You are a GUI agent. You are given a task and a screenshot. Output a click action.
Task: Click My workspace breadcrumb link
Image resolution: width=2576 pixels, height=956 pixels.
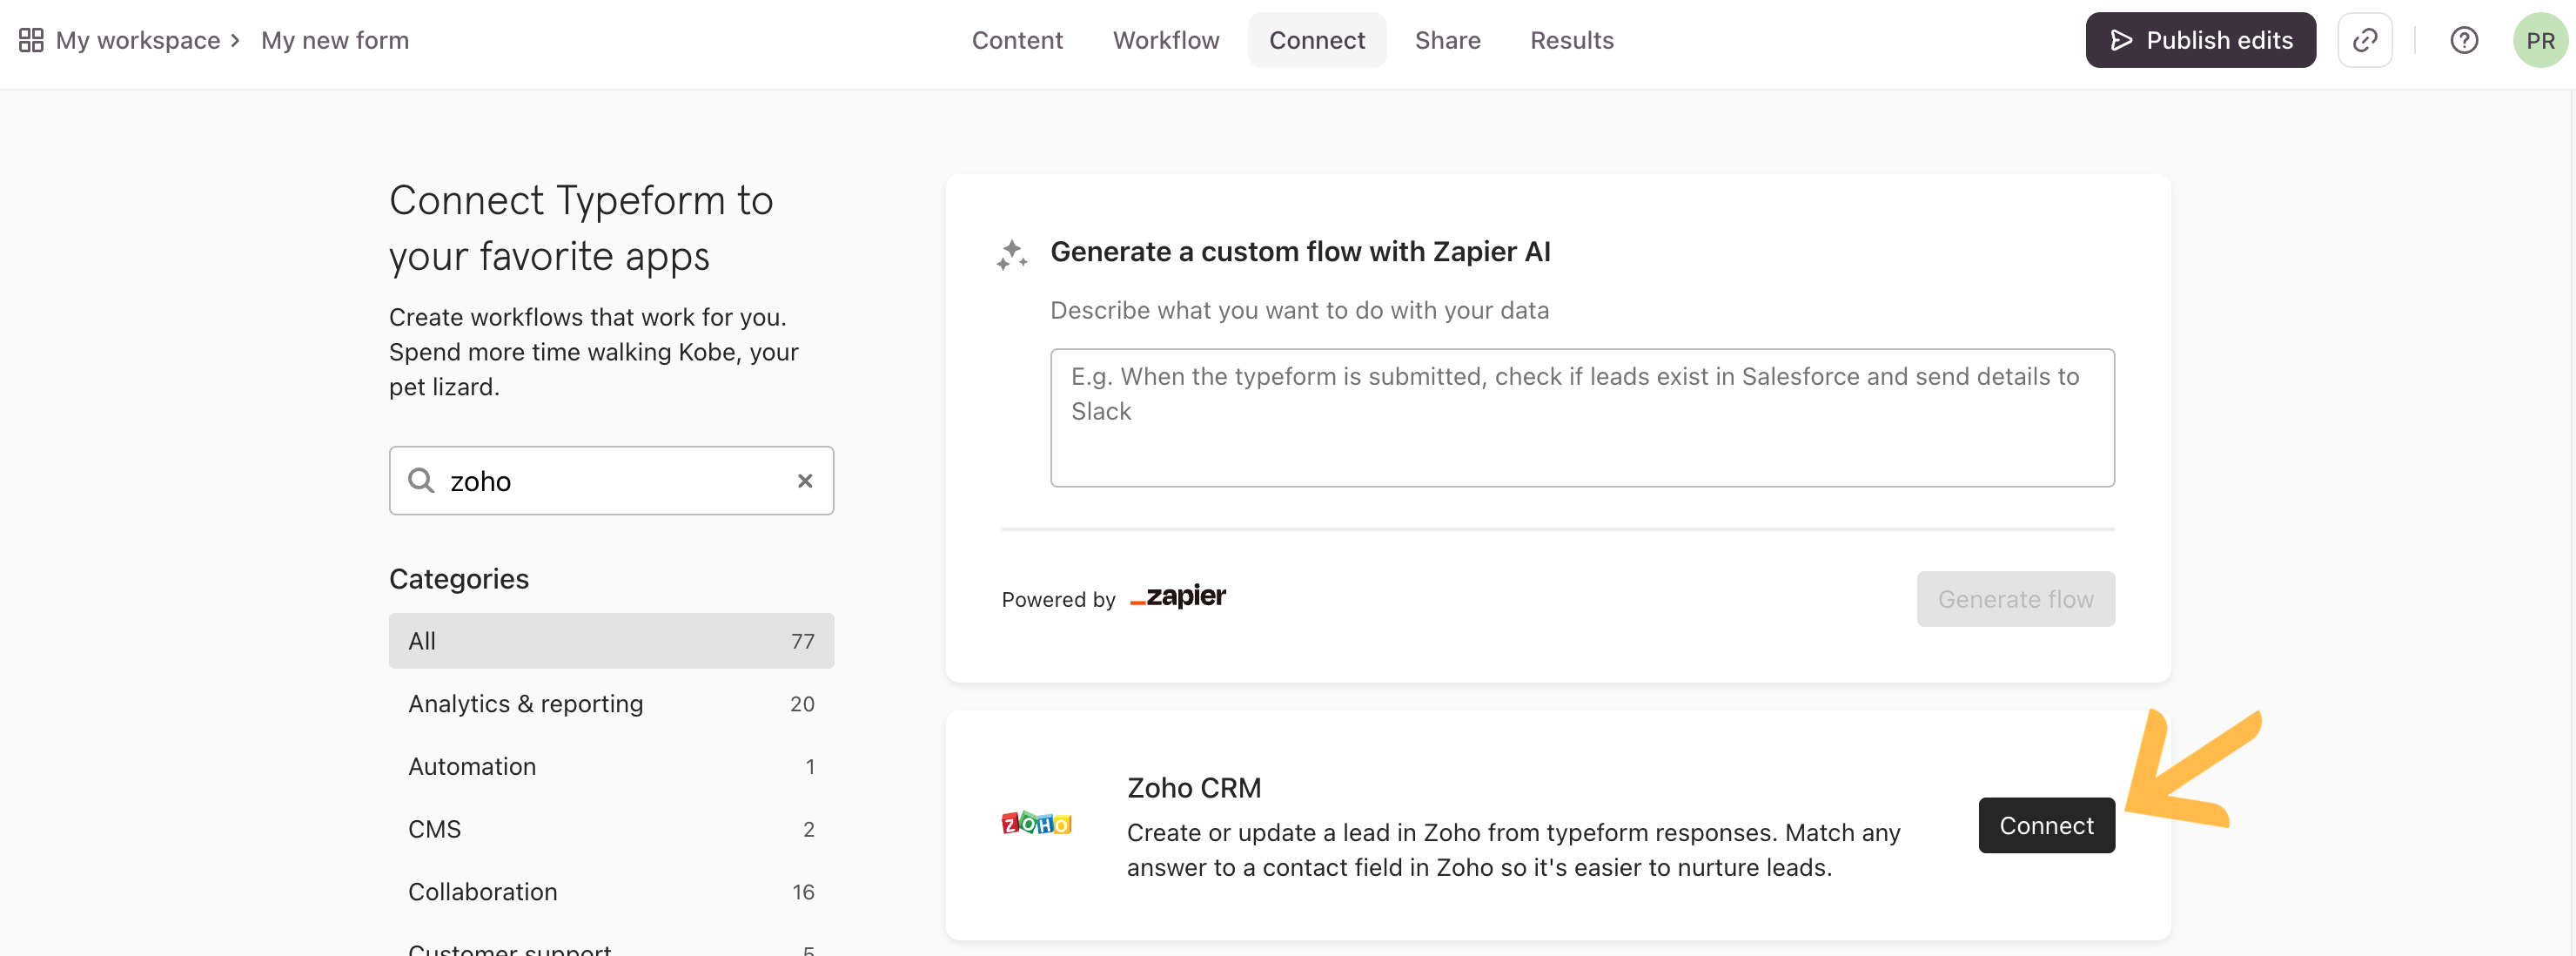[x=138, y=40]
